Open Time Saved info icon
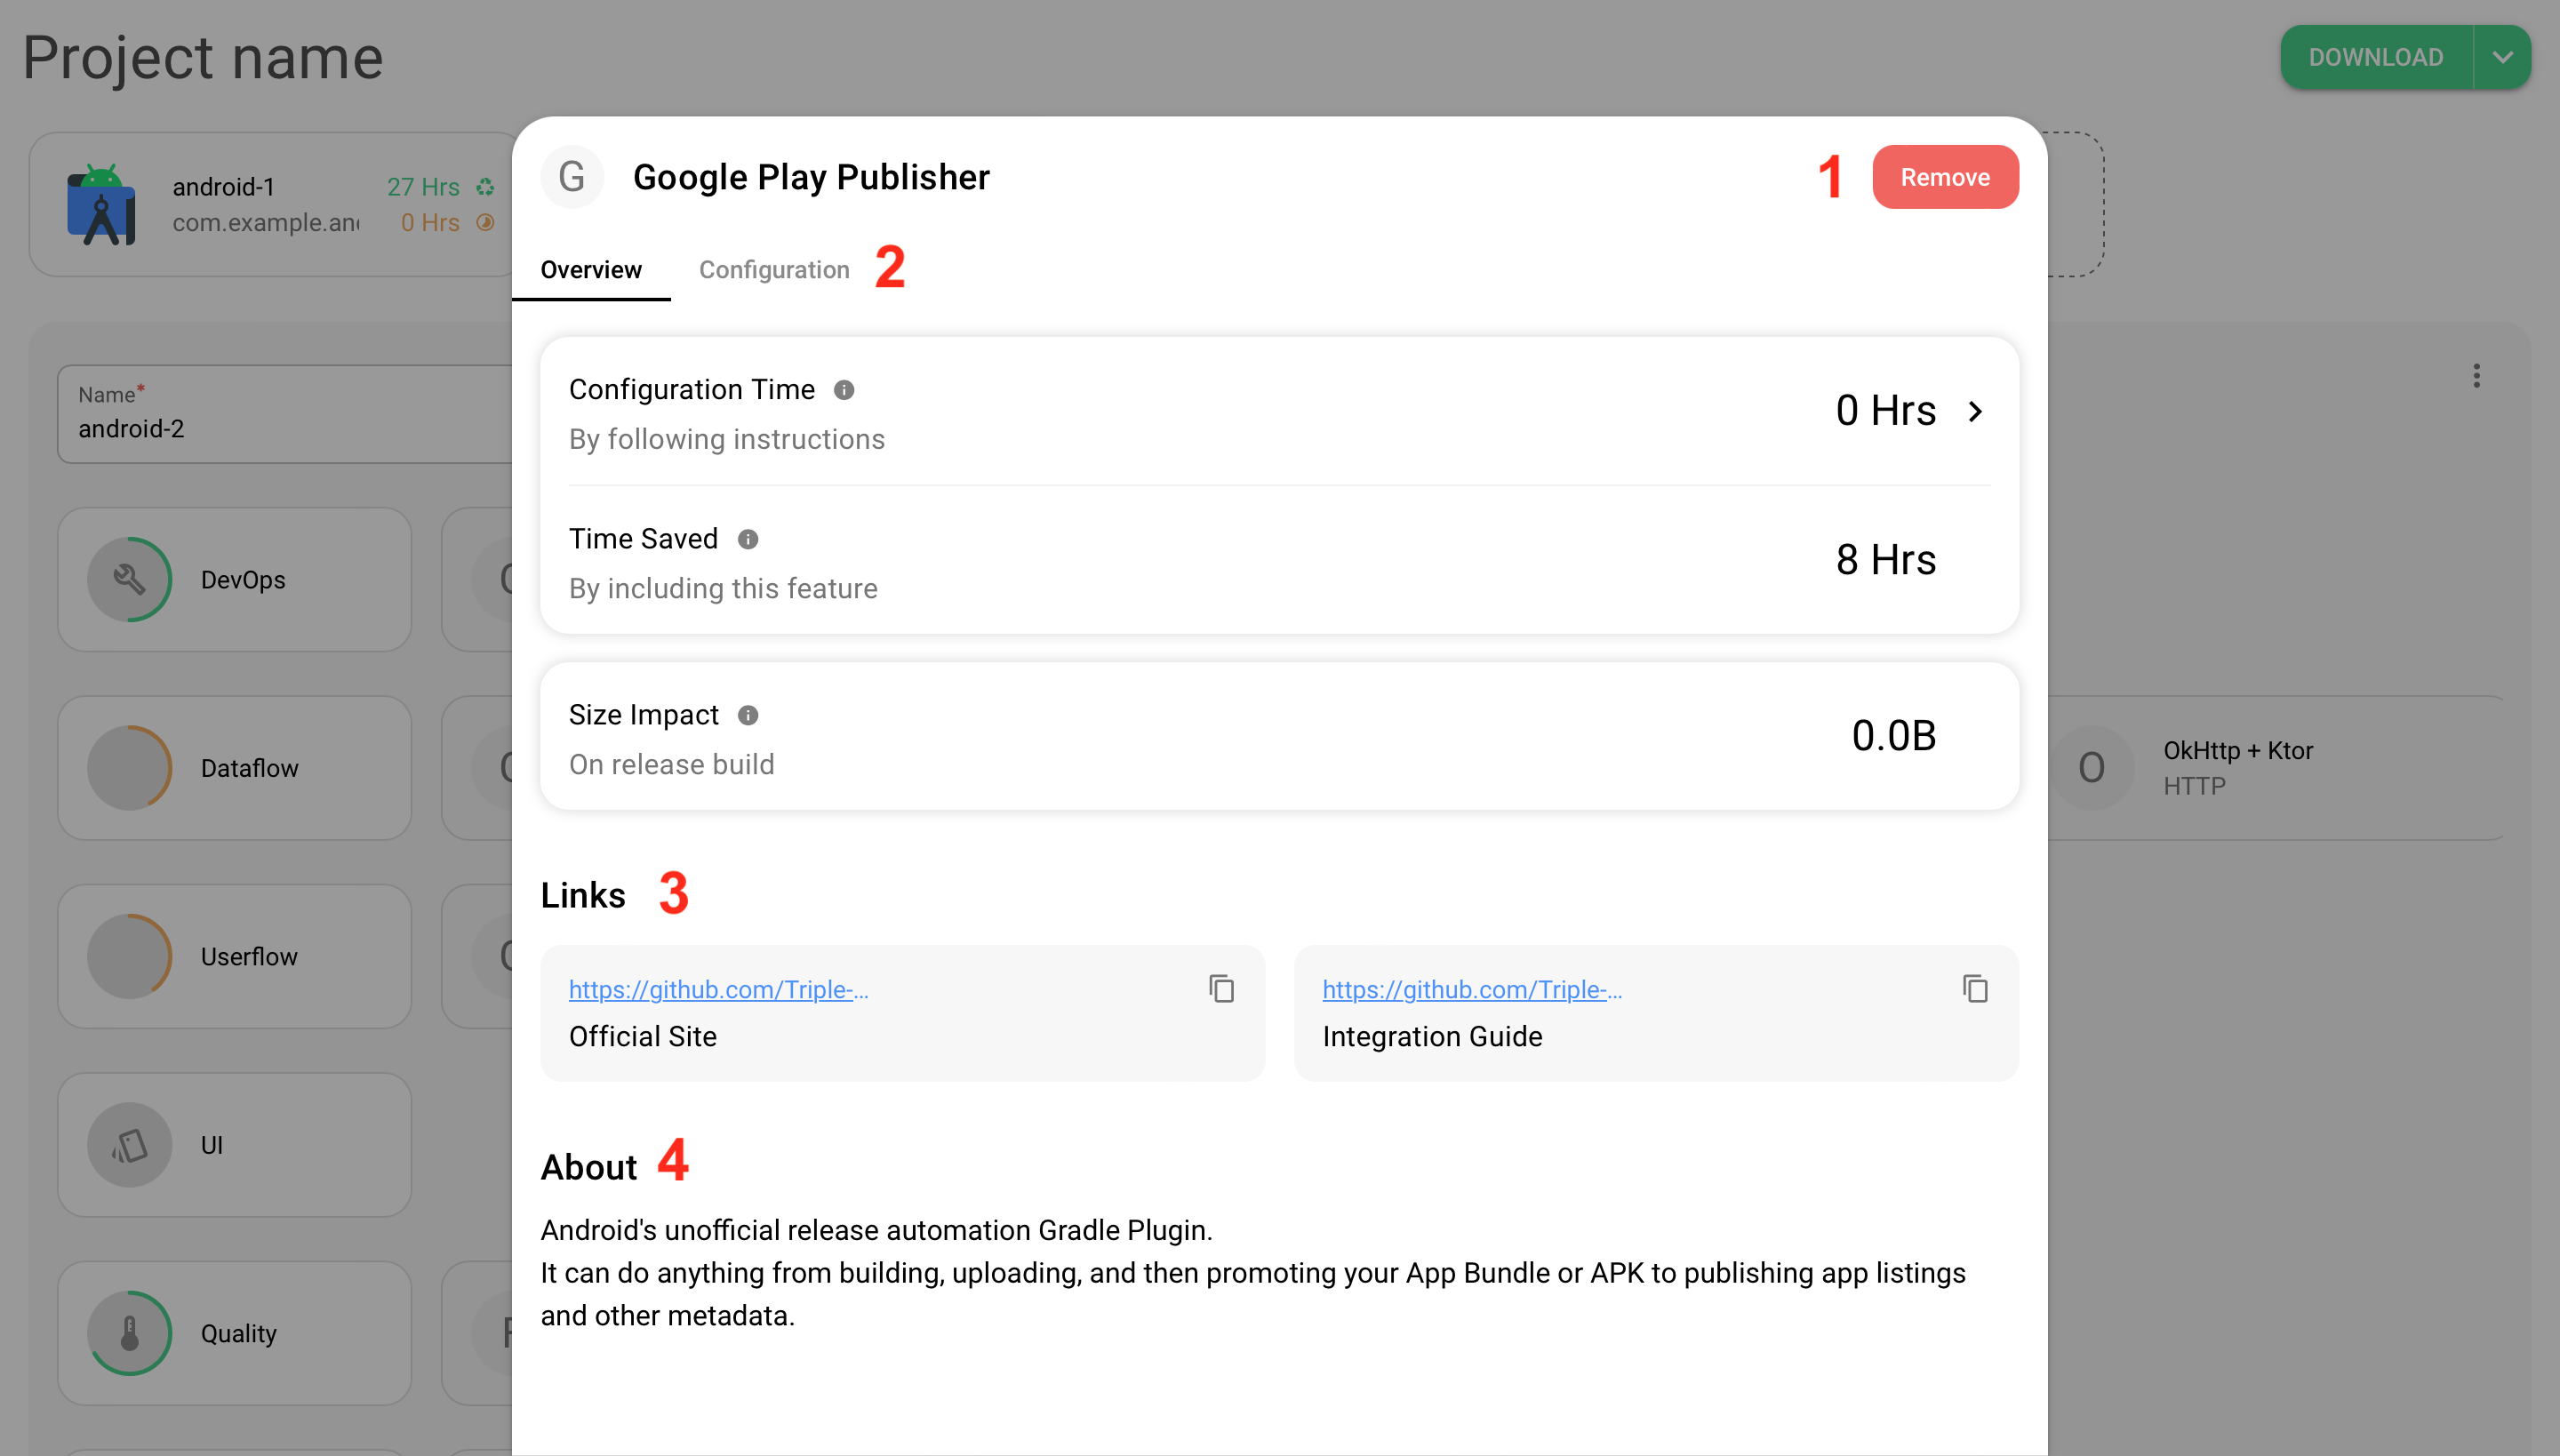This screenshot has height=1456, width=2560. click(x=748, y=539)
